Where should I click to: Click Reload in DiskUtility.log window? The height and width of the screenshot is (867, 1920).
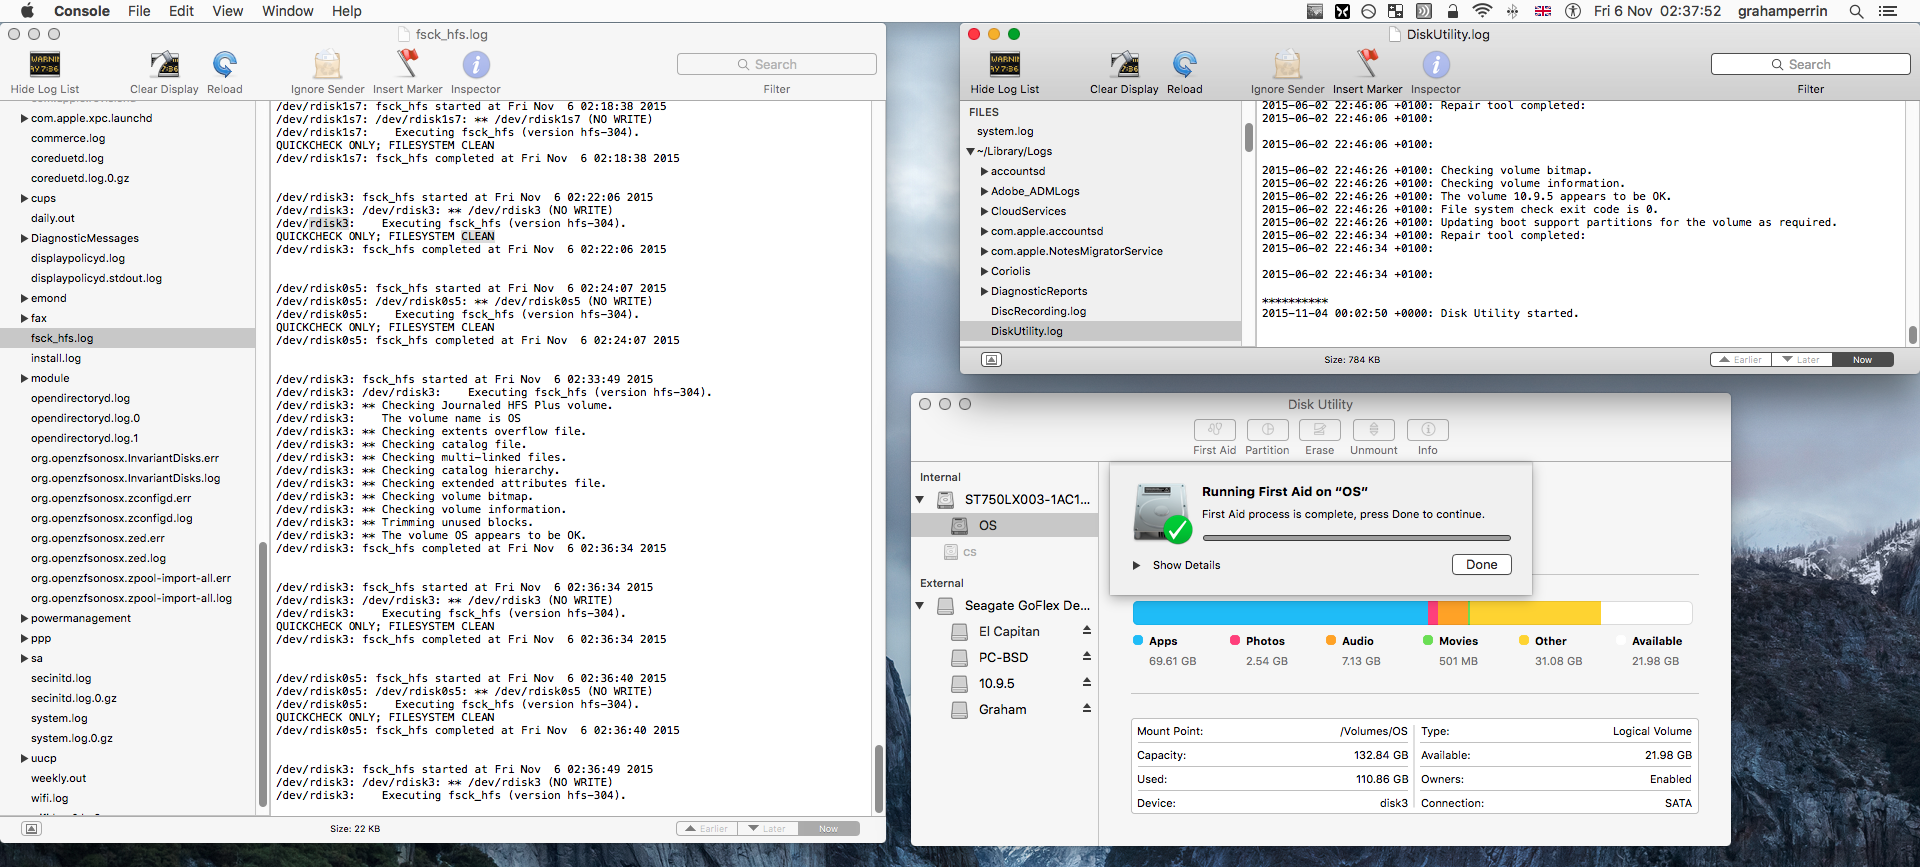coord(1184,72)
